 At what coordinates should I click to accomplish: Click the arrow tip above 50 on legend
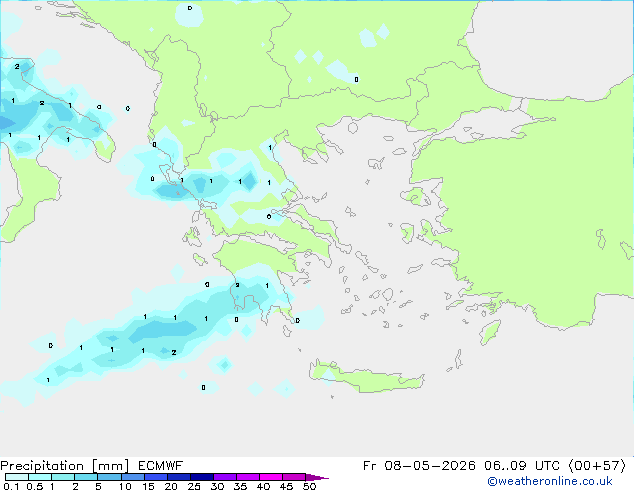317,477
